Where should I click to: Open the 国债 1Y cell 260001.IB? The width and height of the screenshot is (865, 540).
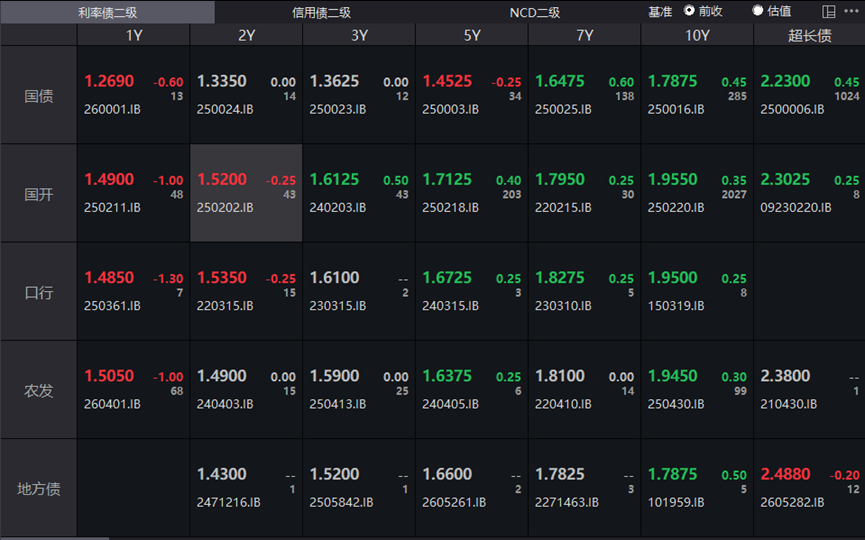click(134, 95)
